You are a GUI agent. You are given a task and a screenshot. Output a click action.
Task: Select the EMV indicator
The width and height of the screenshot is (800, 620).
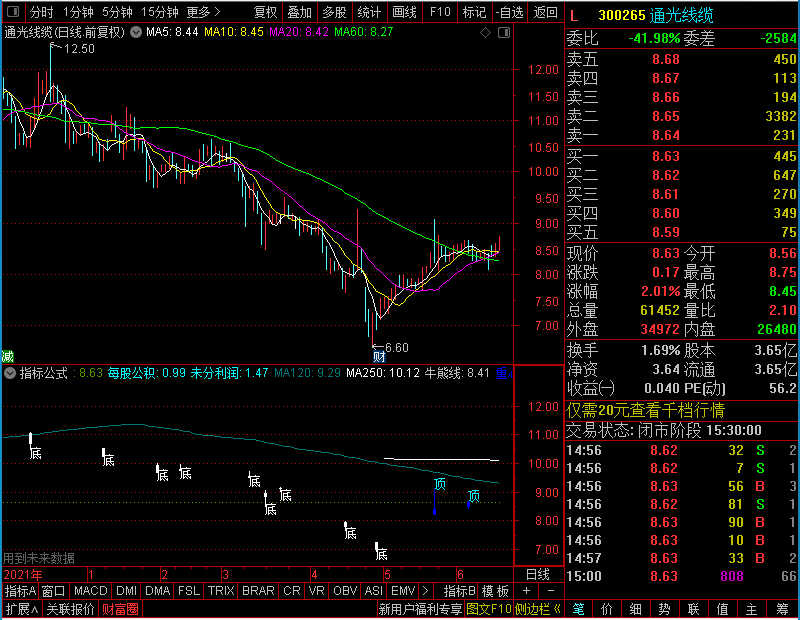[x=403, y=591]
